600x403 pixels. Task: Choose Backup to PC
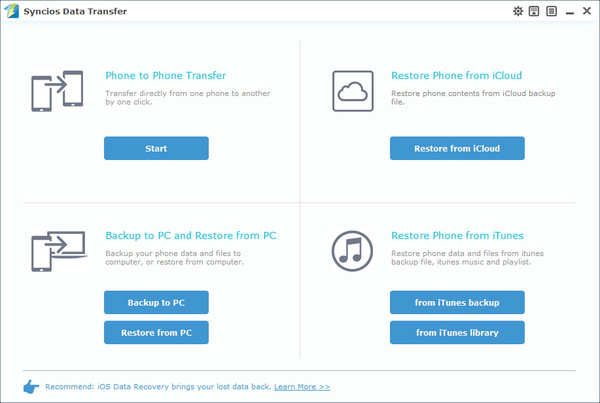click(155, 302)
